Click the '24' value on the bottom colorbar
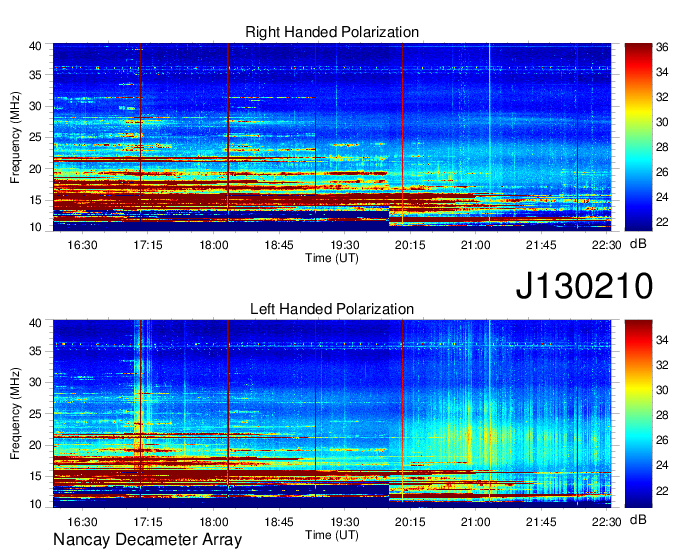 click(662, 465)
